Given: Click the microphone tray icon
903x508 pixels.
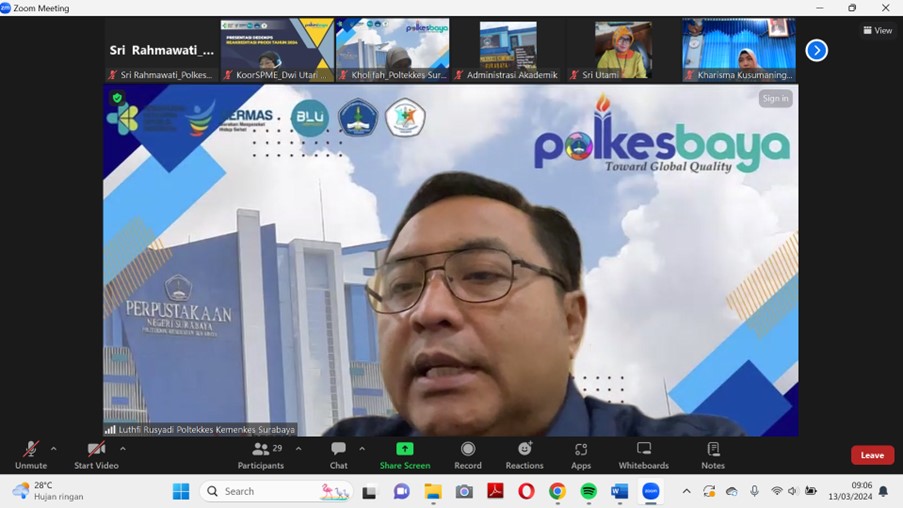Looking at the screenshot, I should coord(754,491).
